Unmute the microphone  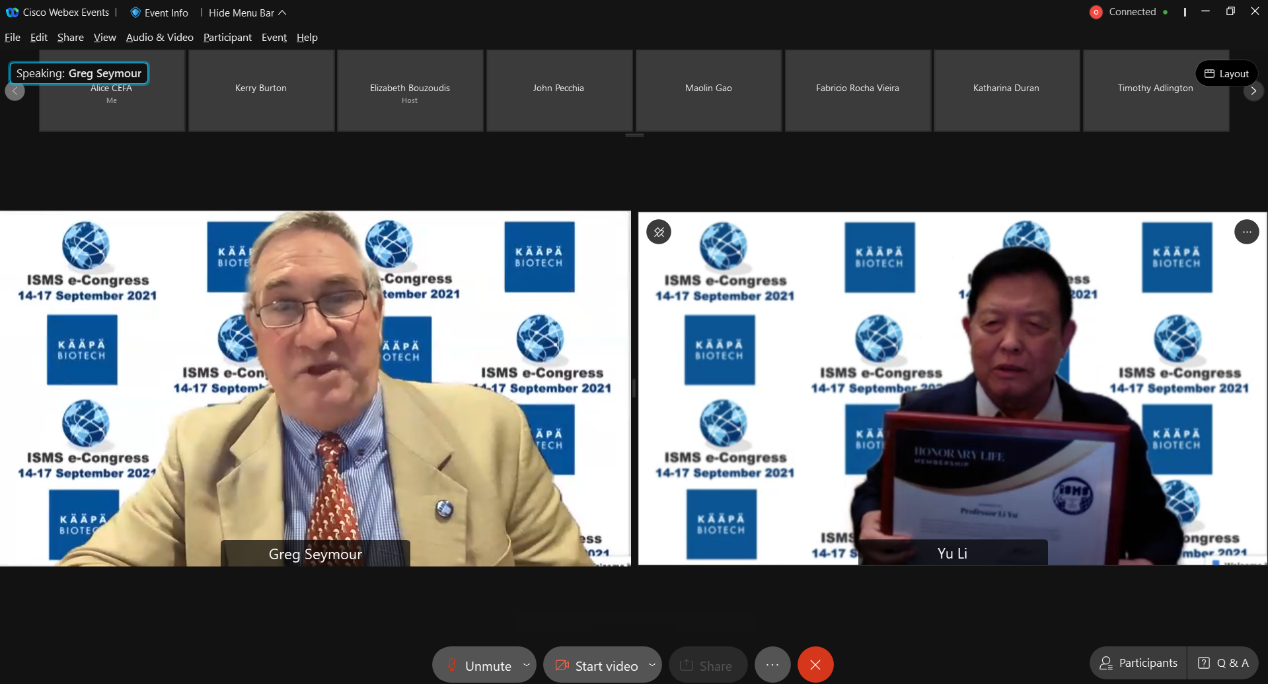[478, 665]
